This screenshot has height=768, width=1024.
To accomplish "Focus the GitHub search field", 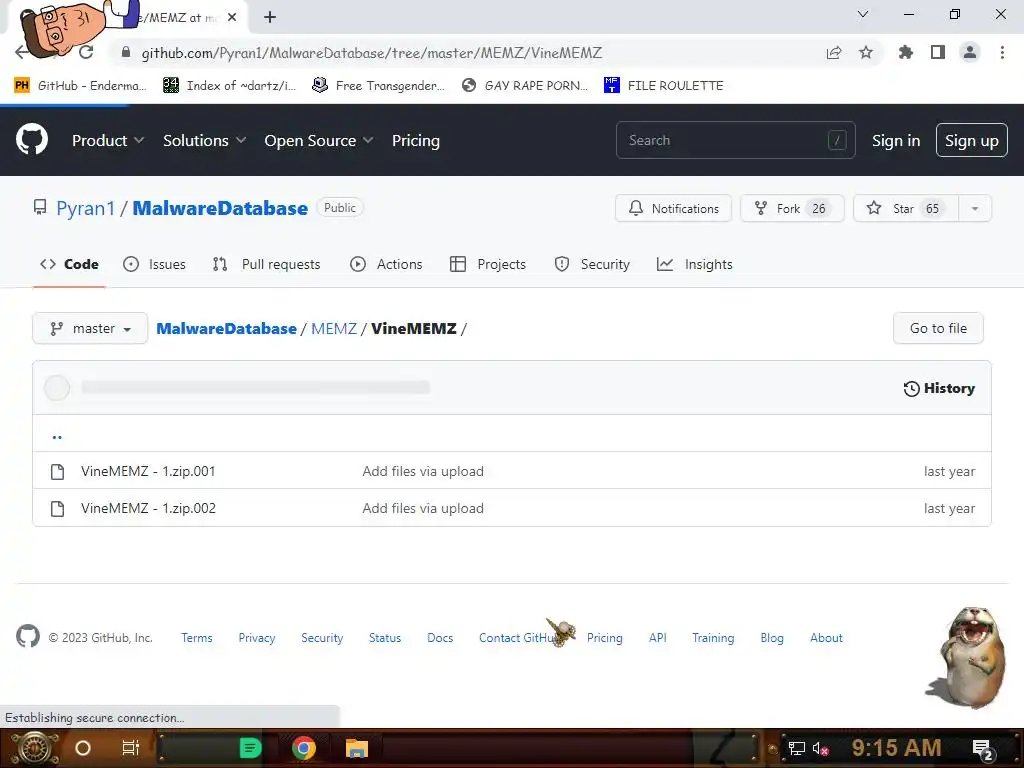I will click(735, 140).
